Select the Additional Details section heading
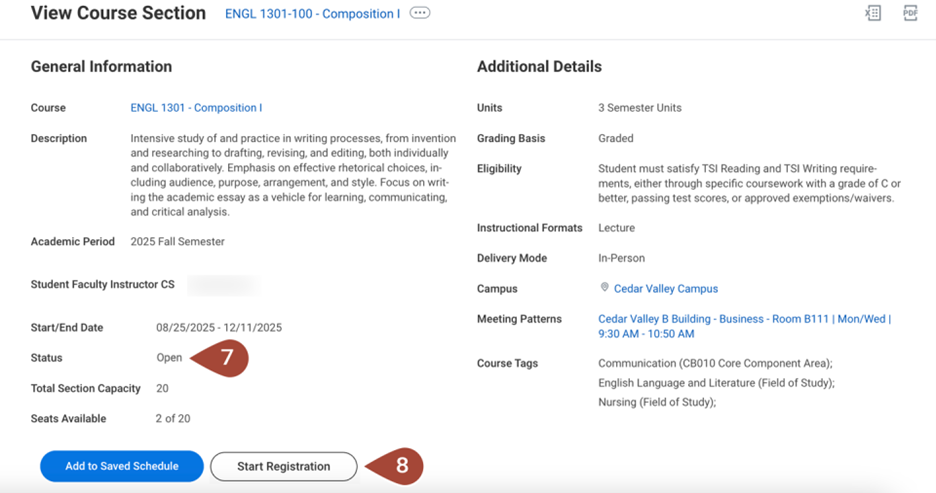The width and height of the screenshot is (936, 493). (539, 67)
